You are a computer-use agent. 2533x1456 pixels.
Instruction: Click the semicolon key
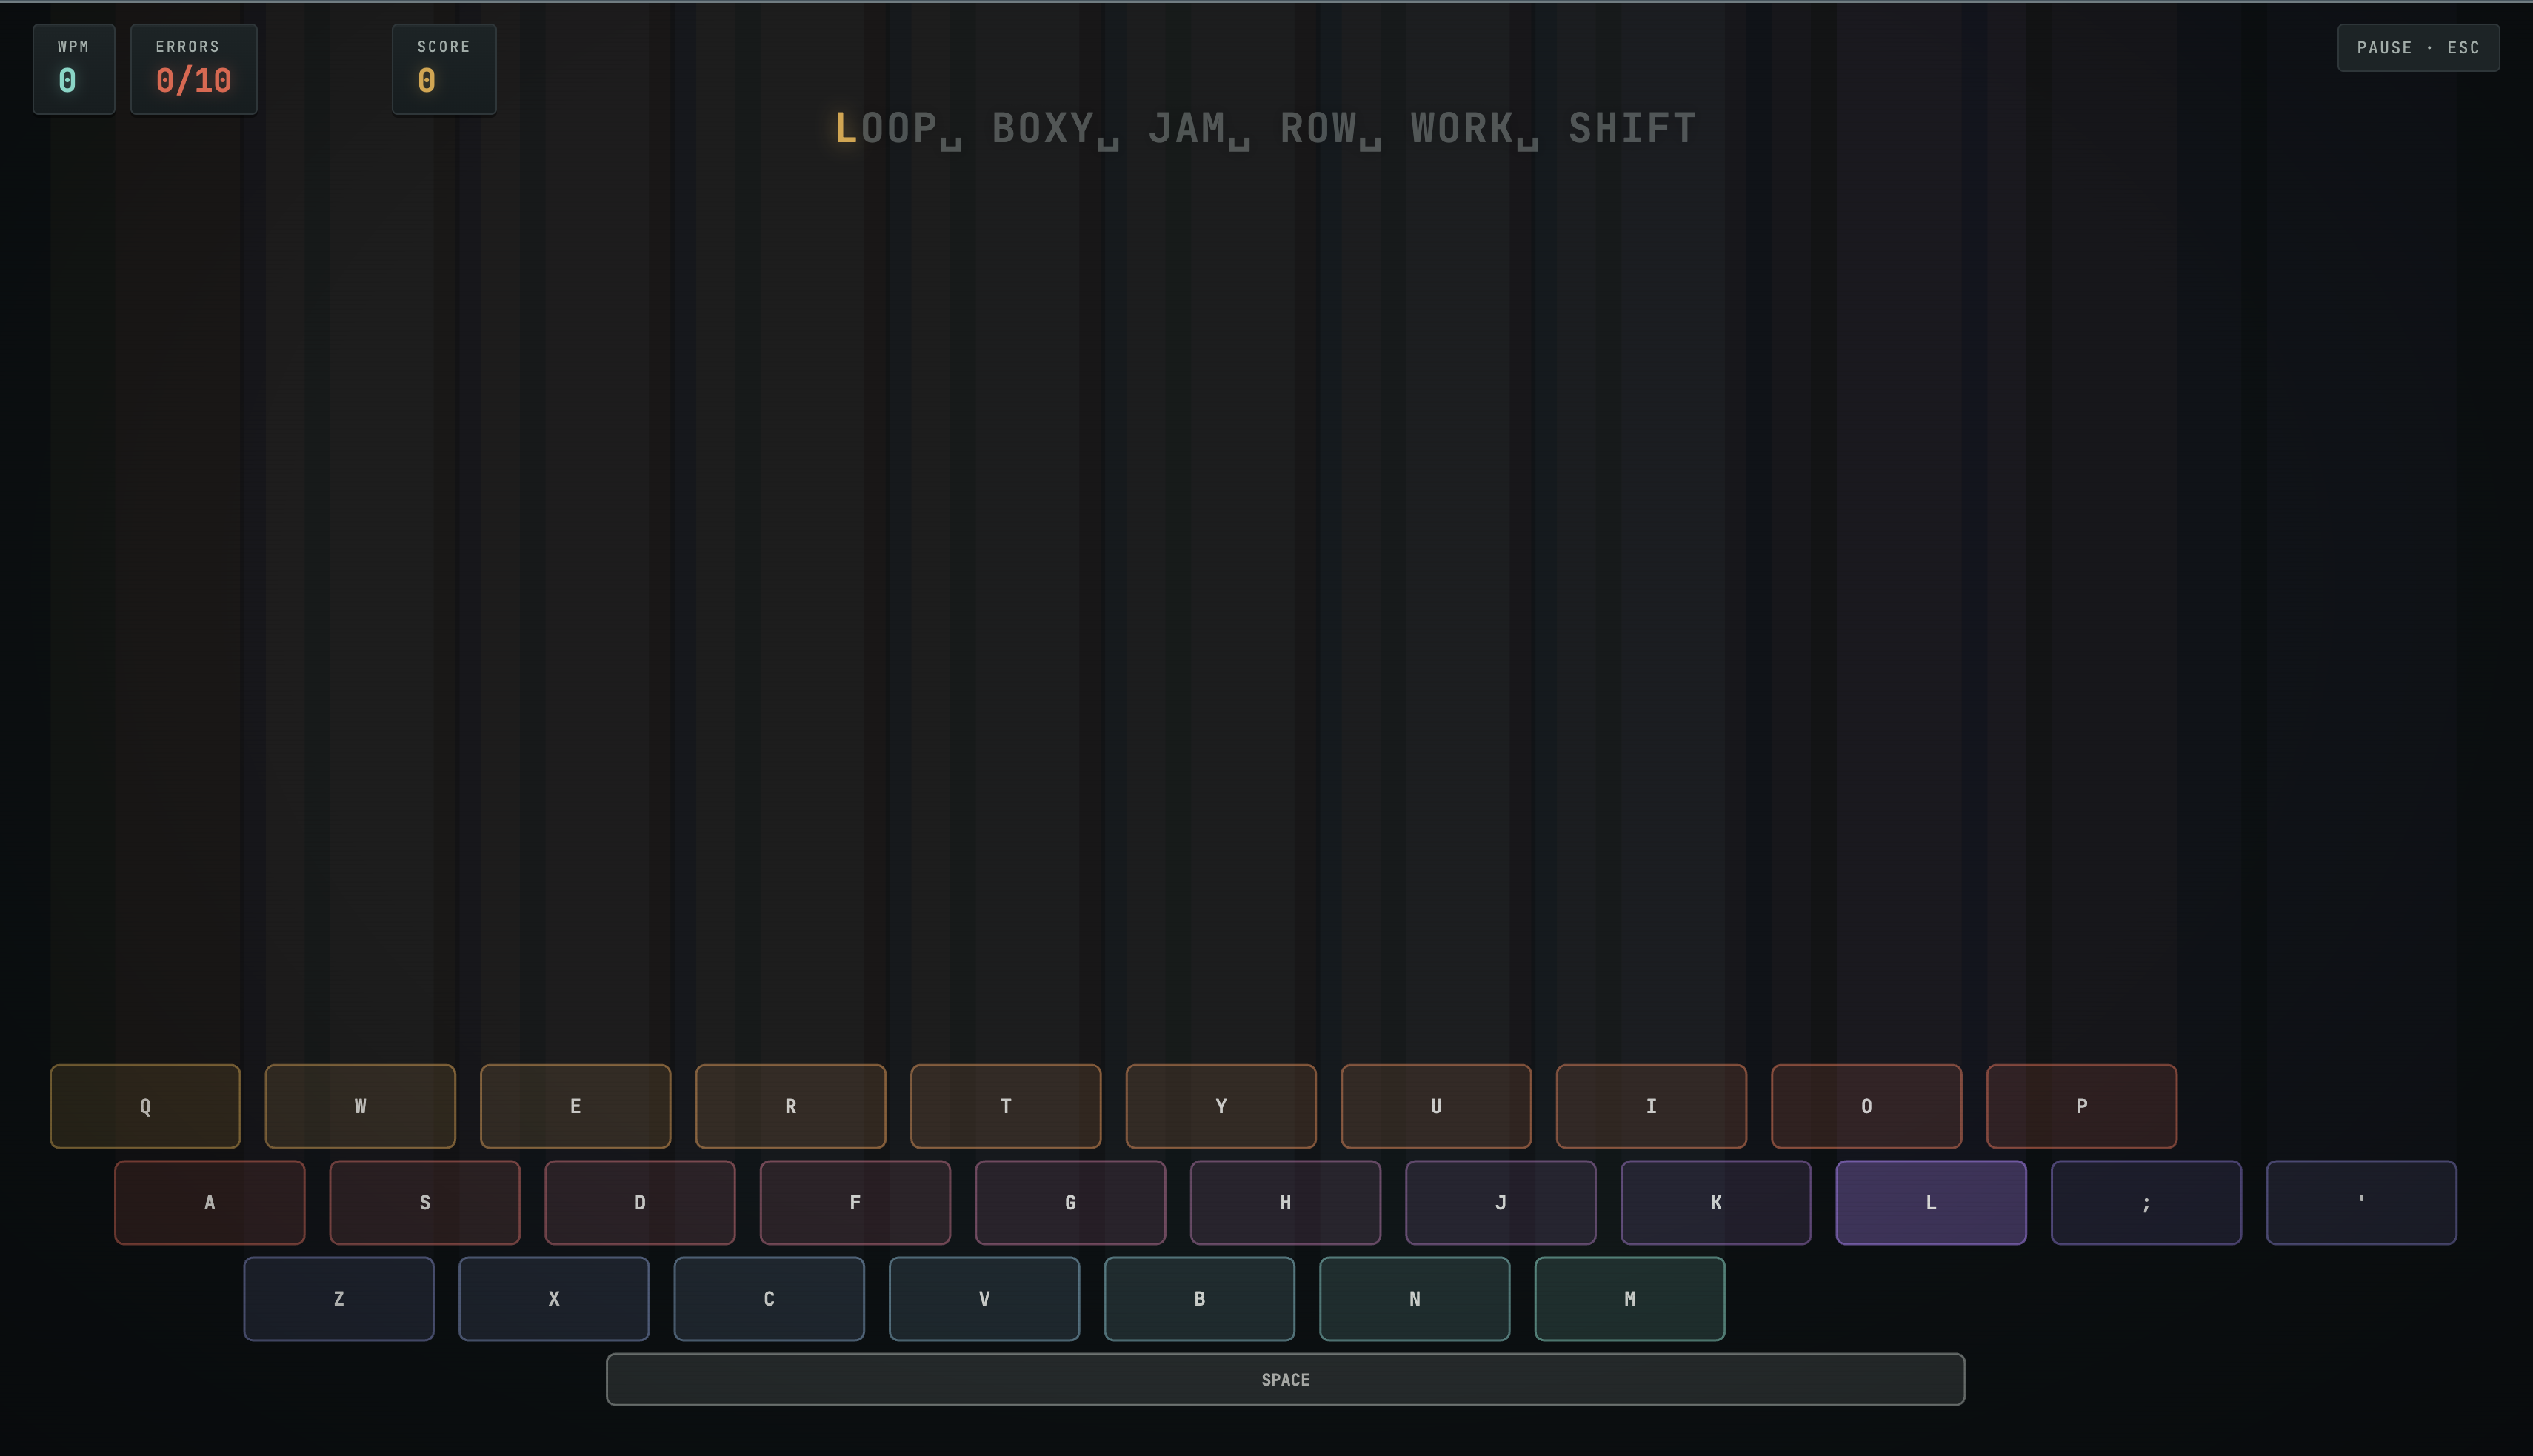2146,1202
